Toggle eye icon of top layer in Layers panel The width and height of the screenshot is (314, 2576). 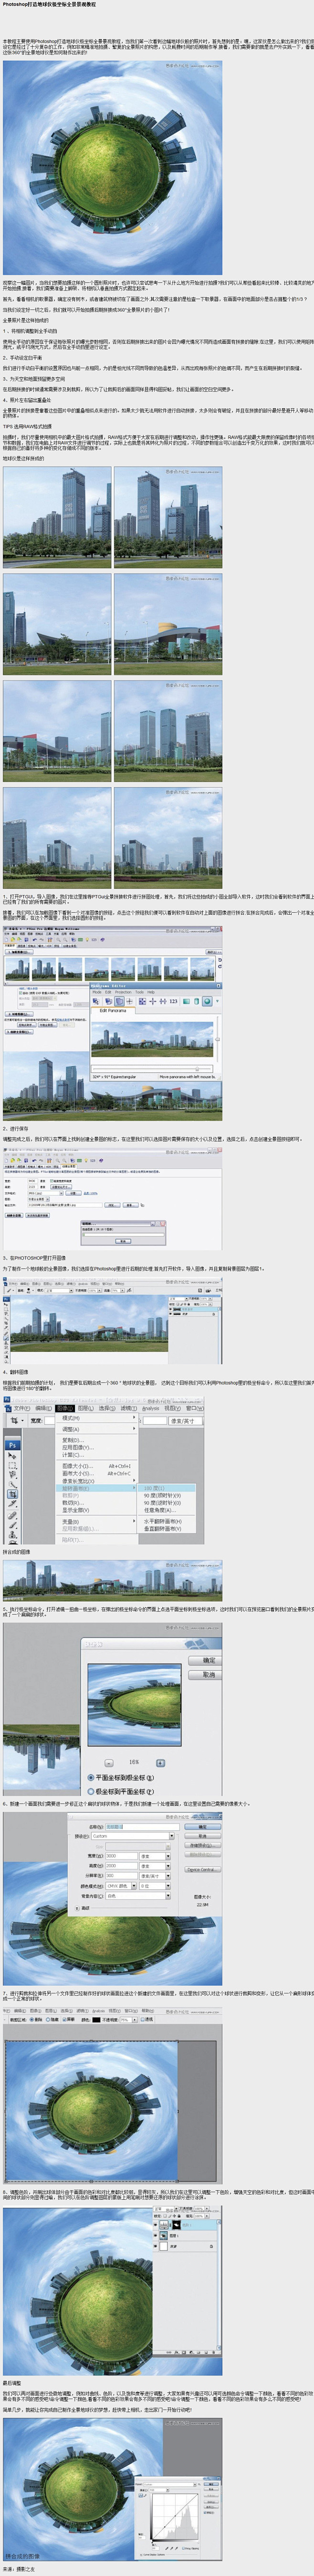point(155,2225)
